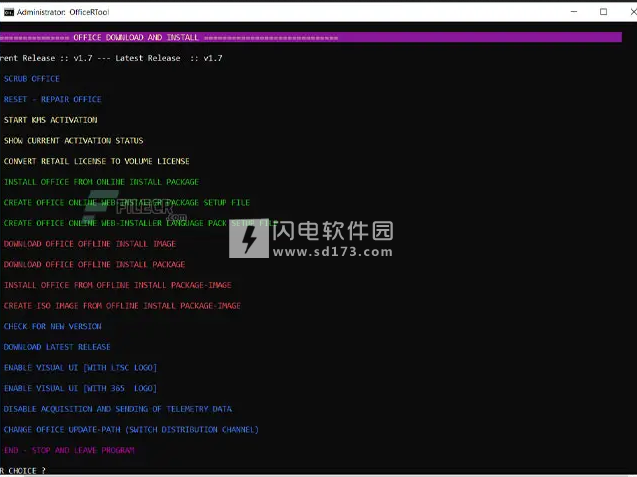Image resolution: width=637 pixels, height=477 pixels.
Task: Click the command prompt icon in title bar
Action: pyautogui.click(x=9, y=12)
